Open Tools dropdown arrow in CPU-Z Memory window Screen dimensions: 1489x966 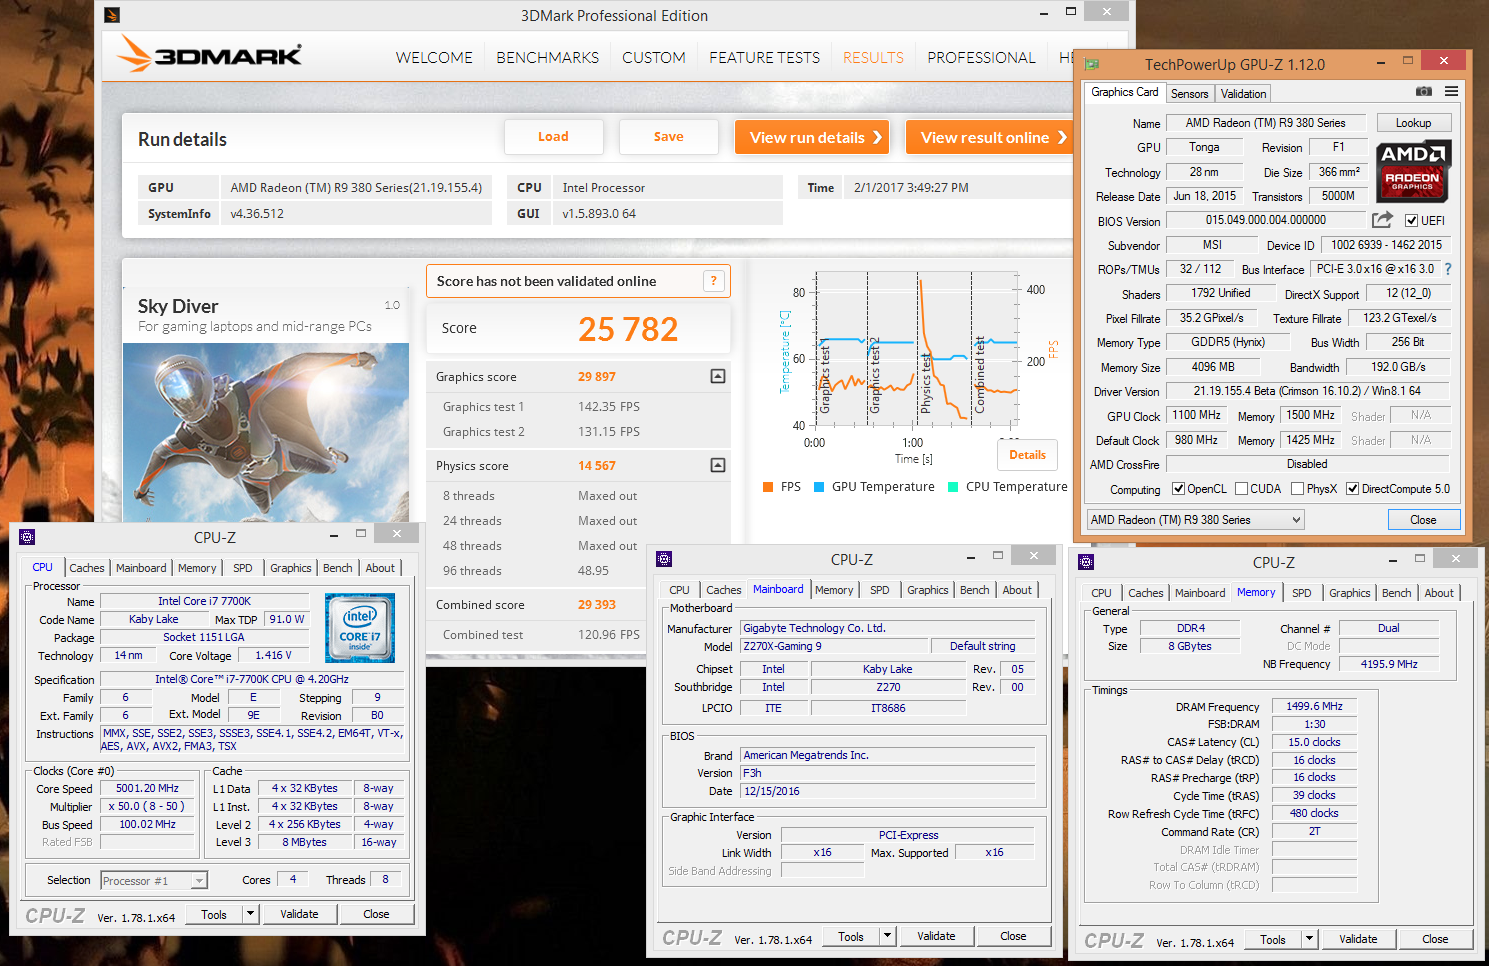[1309, 939]
